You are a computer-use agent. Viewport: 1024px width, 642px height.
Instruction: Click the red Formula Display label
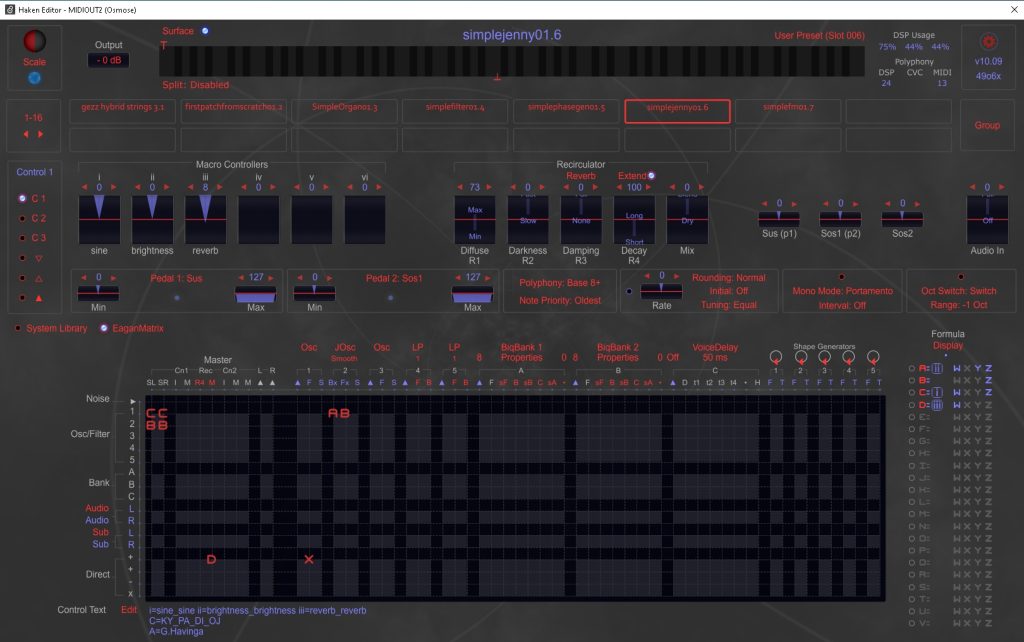(948, 345)
